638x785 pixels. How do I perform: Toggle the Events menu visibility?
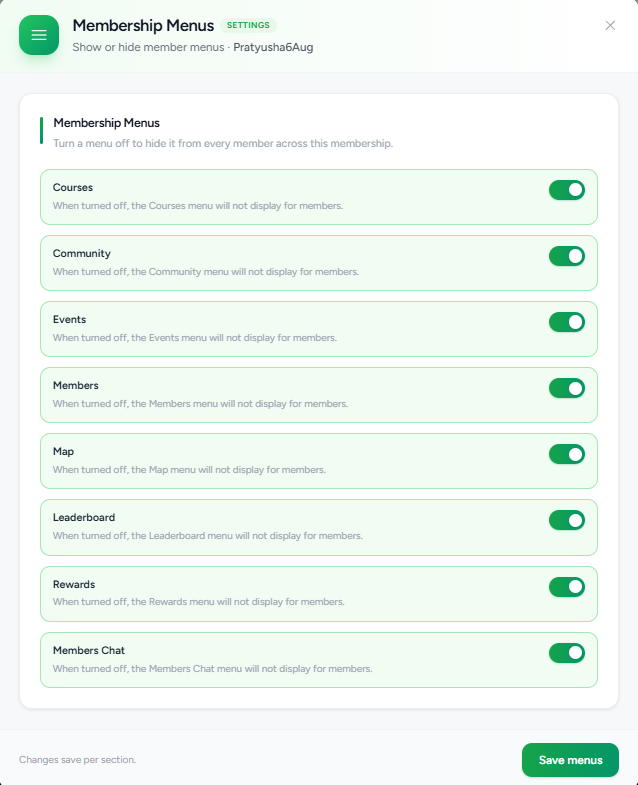(567, 322)
